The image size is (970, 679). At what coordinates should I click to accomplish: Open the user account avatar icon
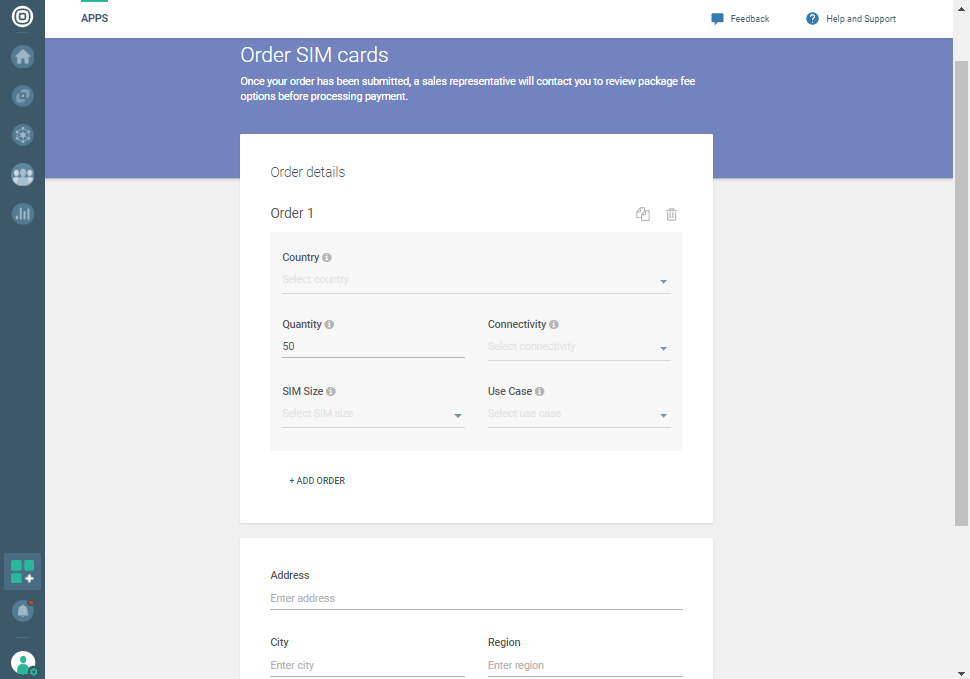tap(22, 662)
